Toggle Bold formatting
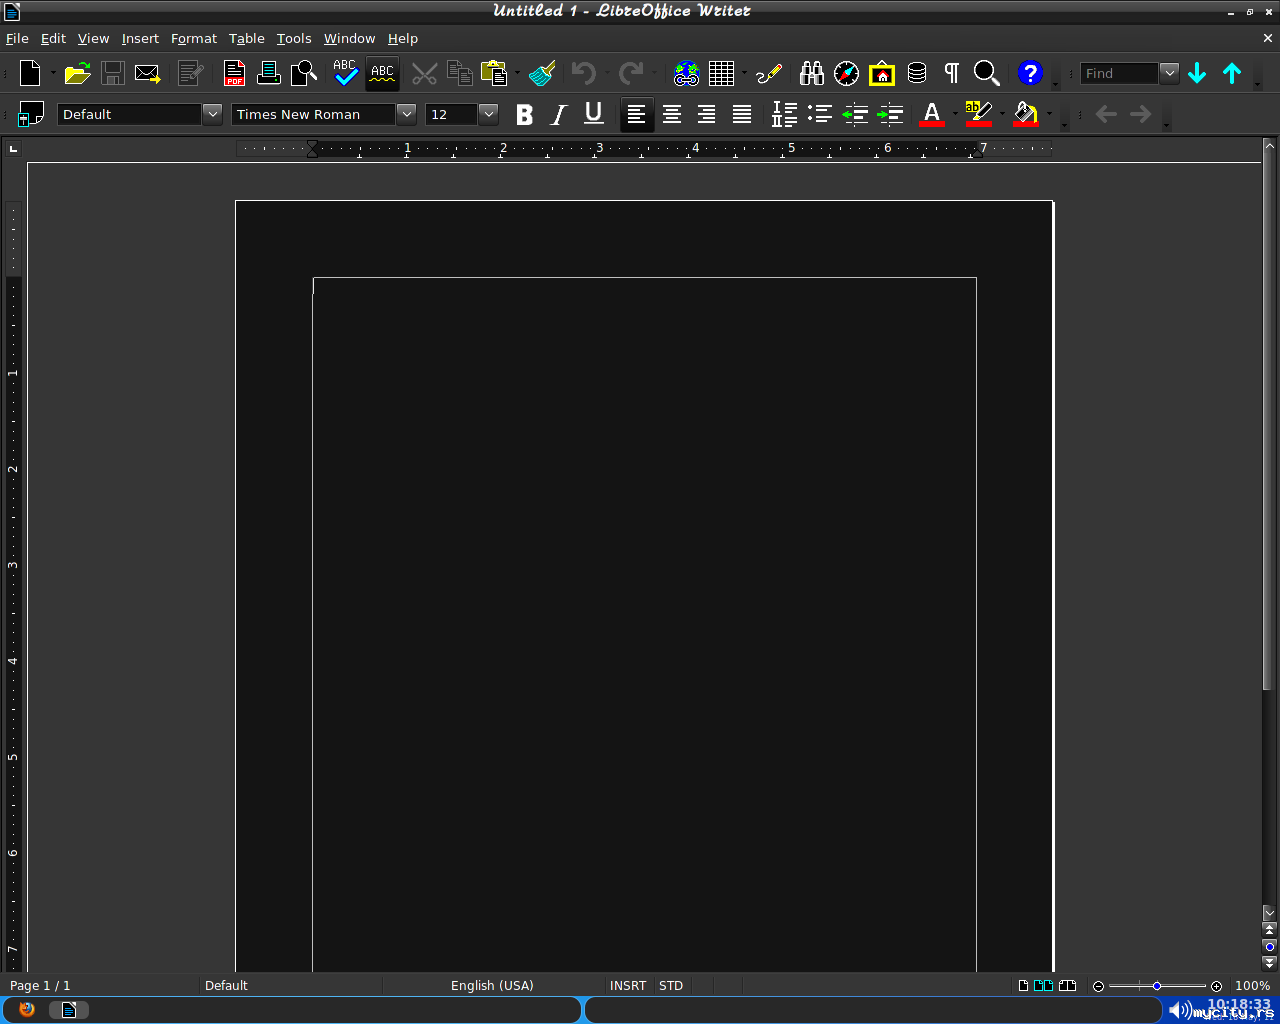The width and height of the screenshot is (1280, 1024). (524, 114)
